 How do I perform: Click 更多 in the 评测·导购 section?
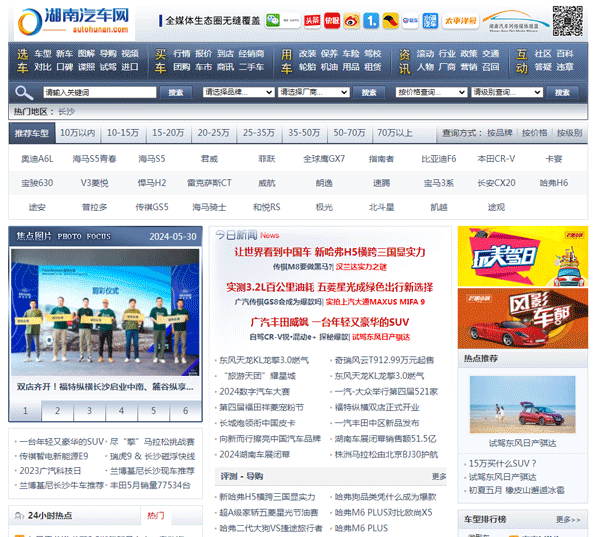click(439, 477)
